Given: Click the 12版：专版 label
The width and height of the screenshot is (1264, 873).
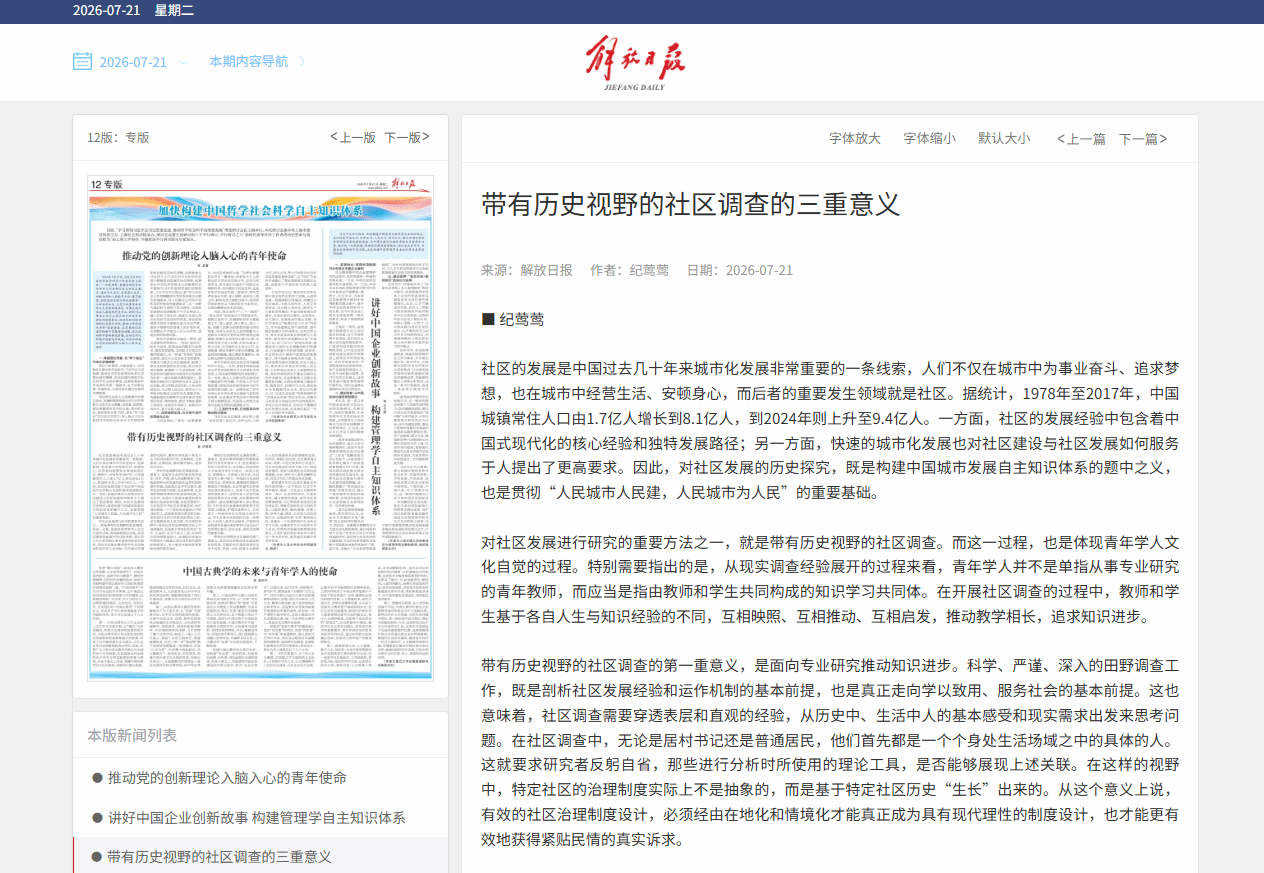Looking at the screenshot, I should 118,137.
